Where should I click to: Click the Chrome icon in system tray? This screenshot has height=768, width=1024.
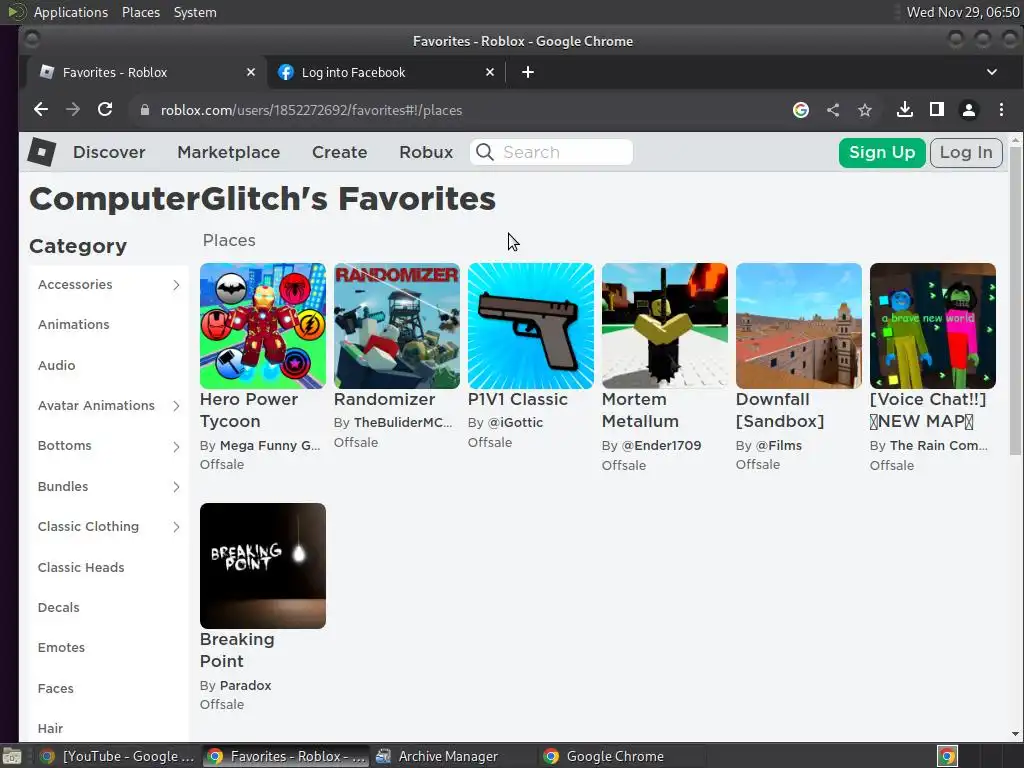point(947,756)
